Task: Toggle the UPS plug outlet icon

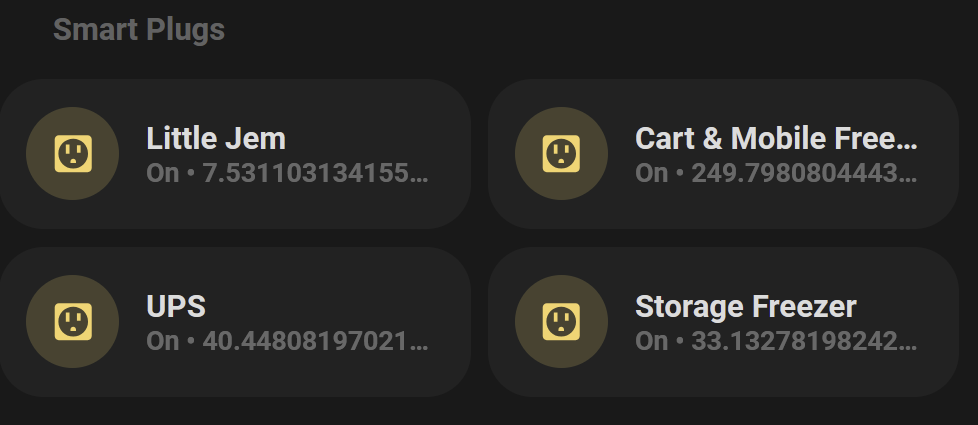Action: (x=72, y=321)
